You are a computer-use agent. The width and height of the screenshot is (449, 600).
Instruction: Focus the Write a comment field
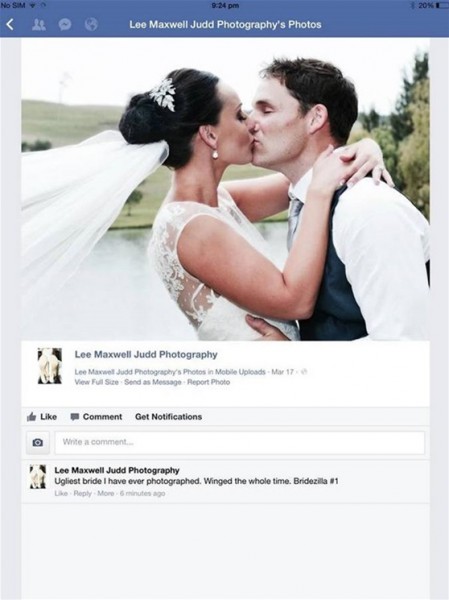240,443
